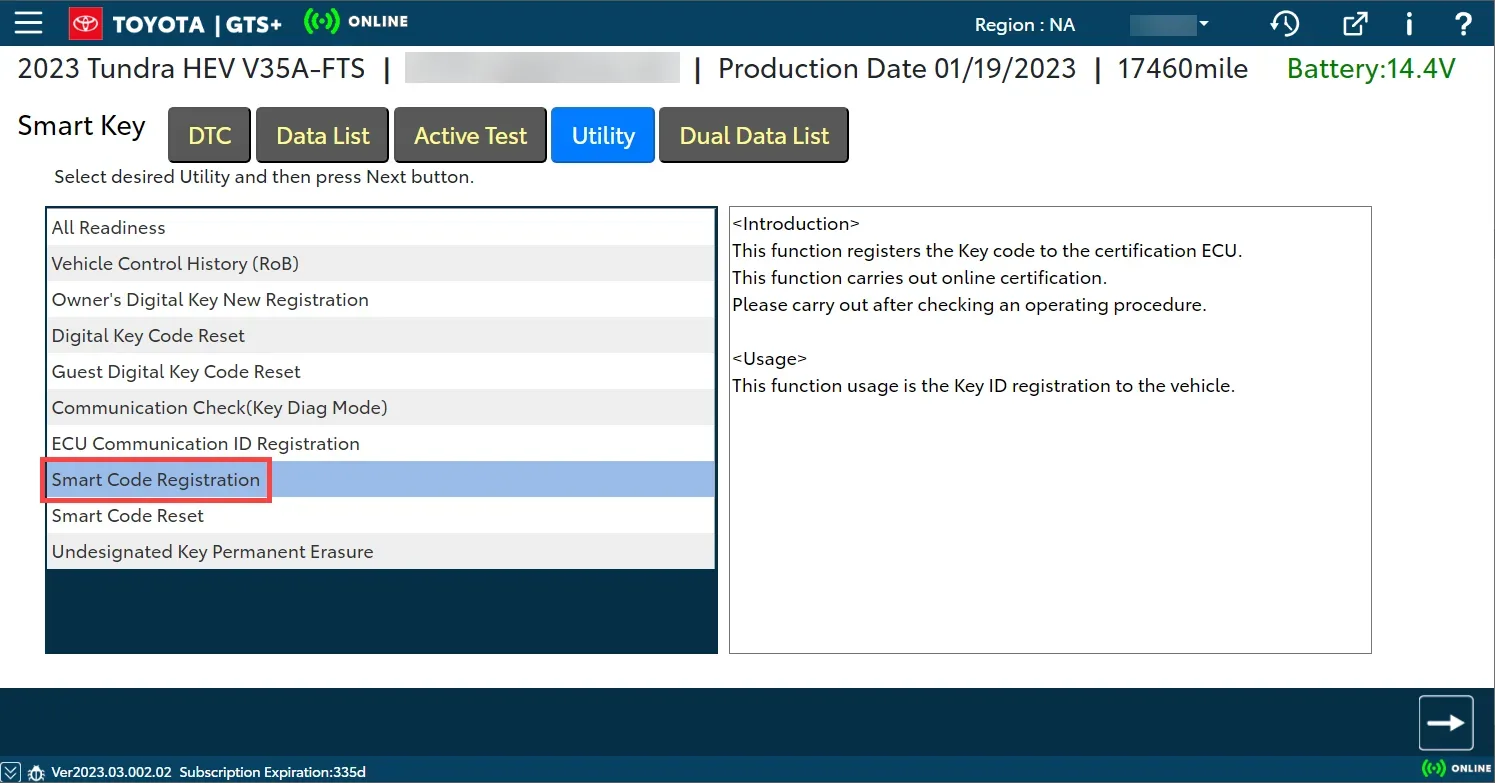Click the 17460mile odometer value
This screenshot has width=1495, height=783.
pyautogui.click(x=1183, y=69)
